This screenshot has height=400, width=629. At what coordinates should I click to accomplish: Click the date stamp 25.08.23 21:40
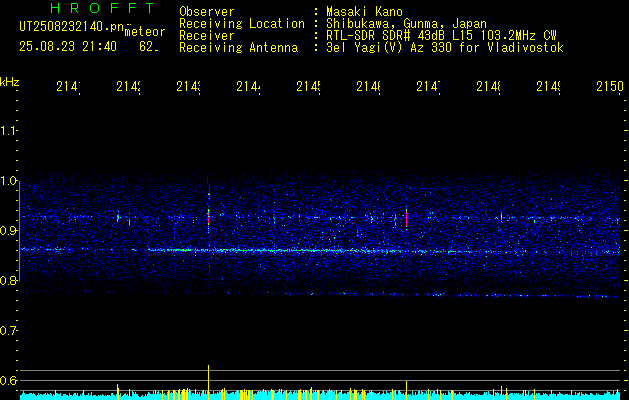[68, 47]
